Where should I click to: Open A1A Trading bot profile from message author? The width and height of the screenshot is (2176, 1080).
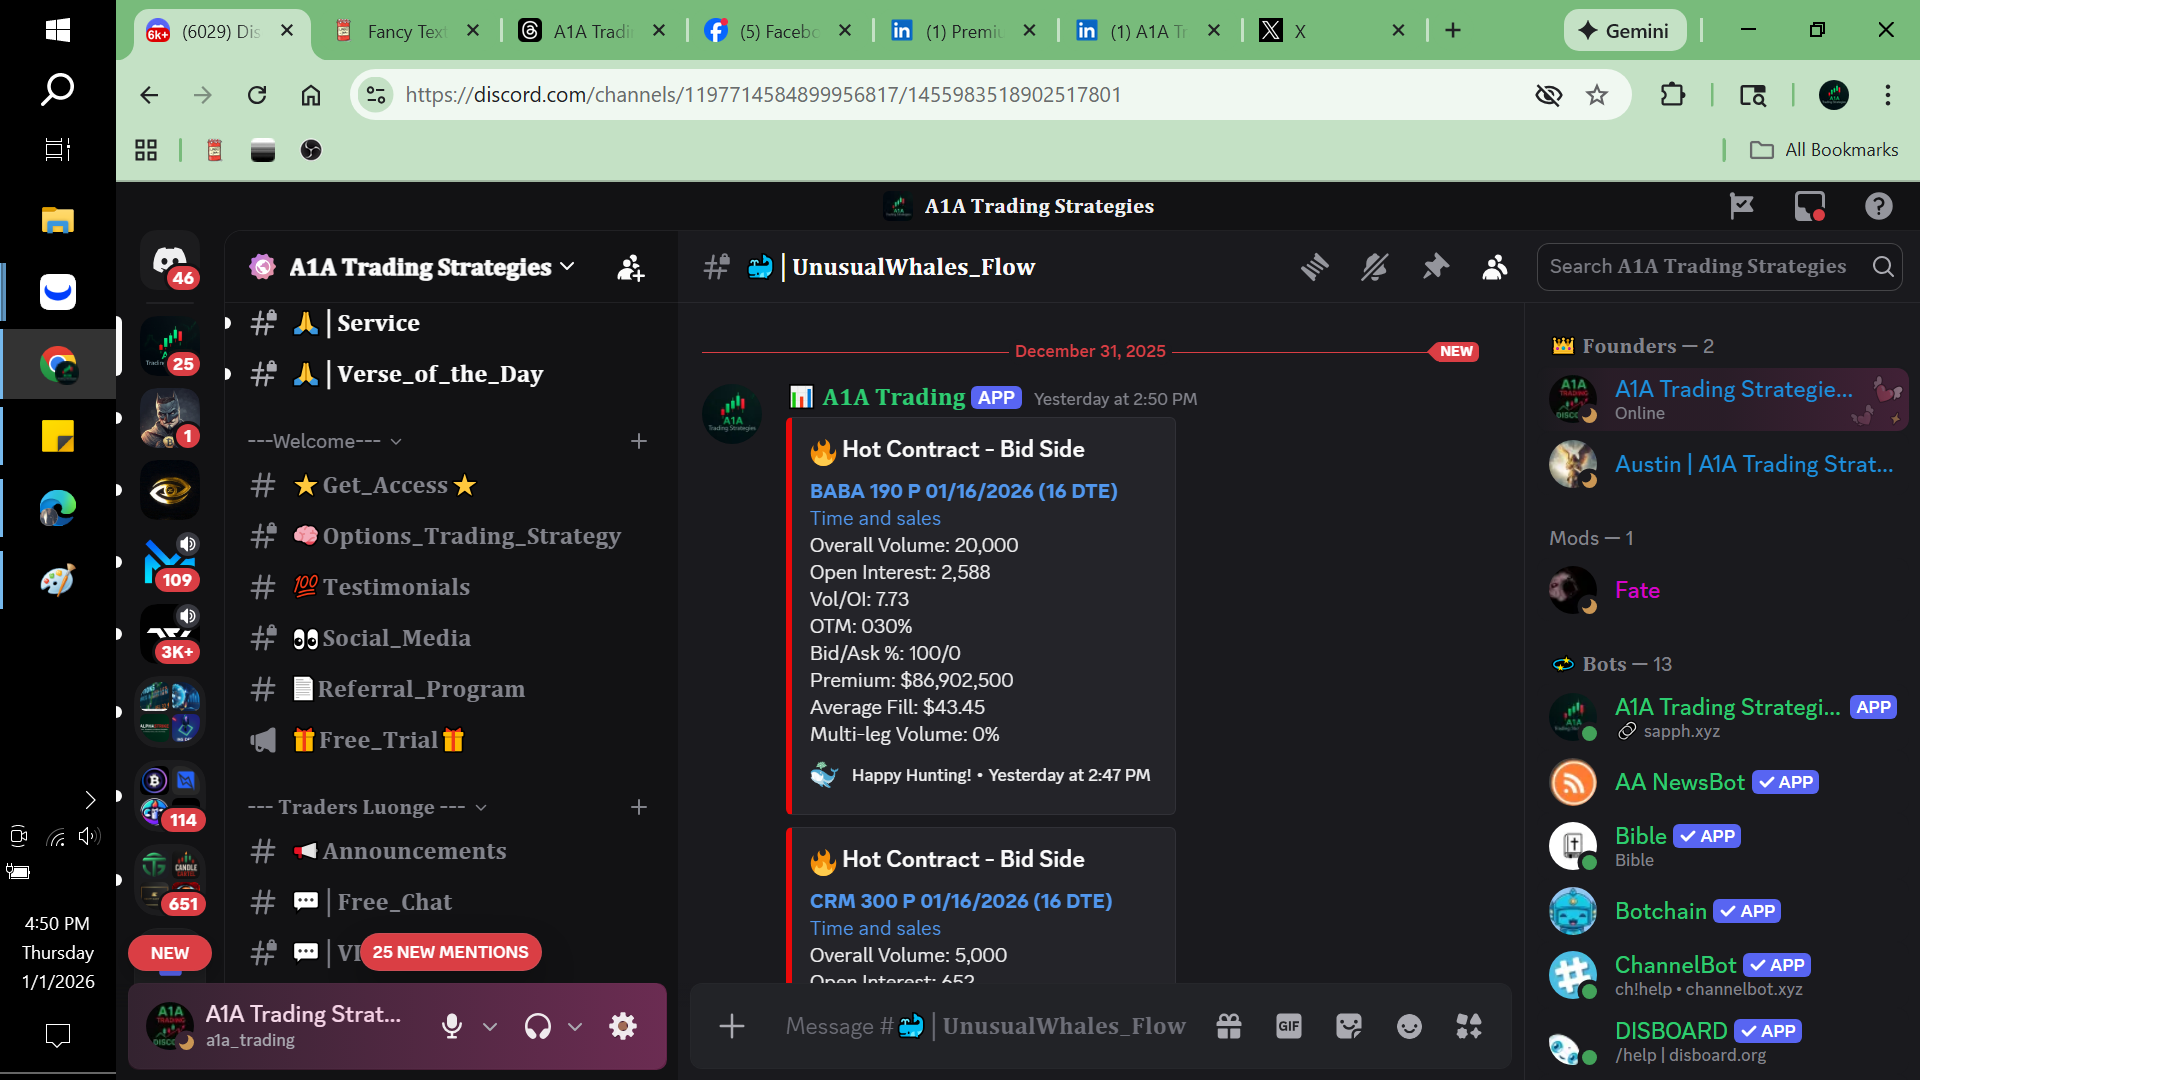point(893,397)
